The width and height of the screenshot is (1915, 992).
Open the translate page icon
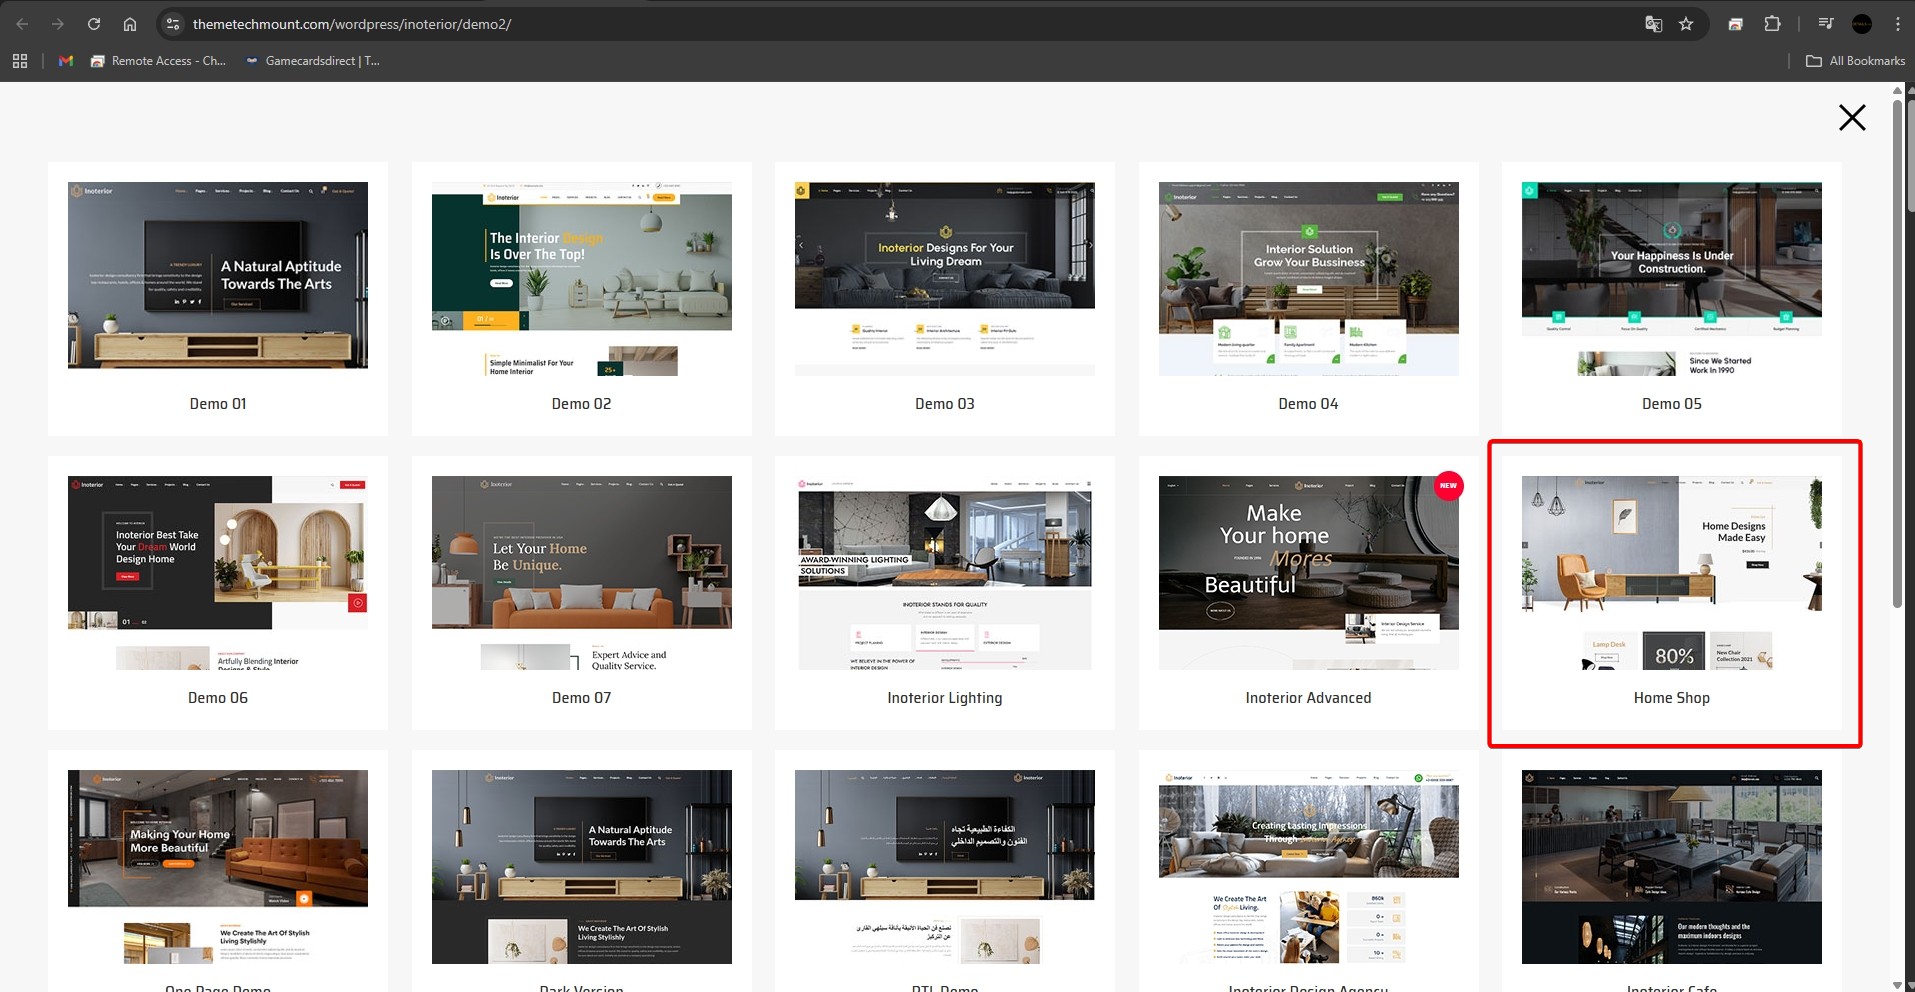click(1653, 24)
